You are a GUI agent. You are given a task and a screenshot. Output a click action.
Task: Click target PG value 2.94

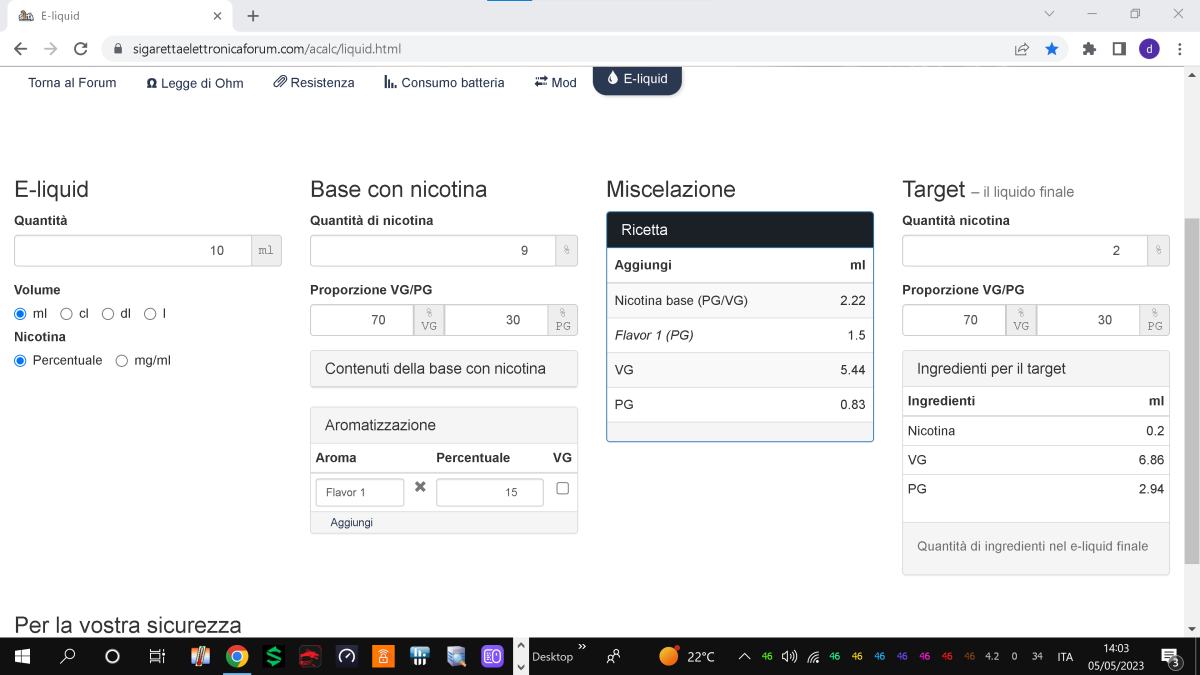(1151, 489)
